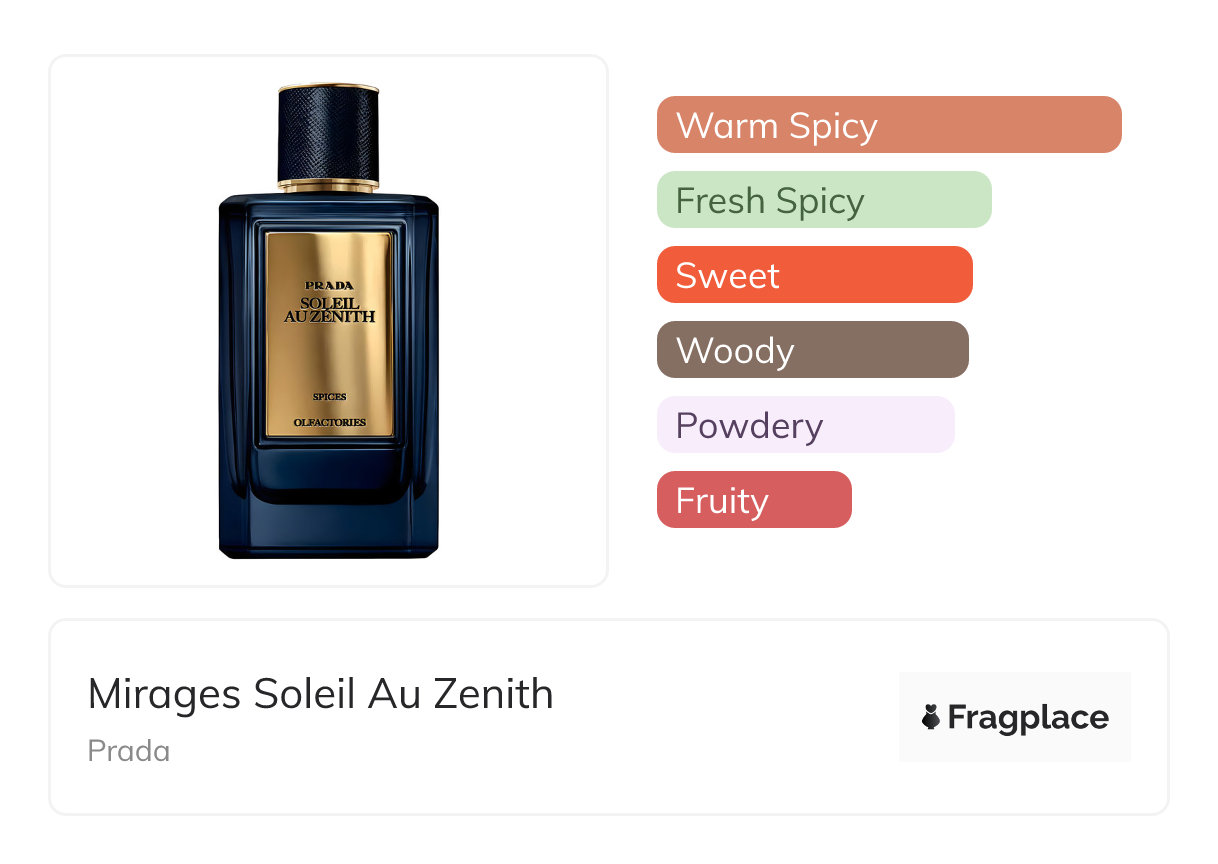
Task: Select the Fresh Spicy accord bar
Action: point(824,200)
